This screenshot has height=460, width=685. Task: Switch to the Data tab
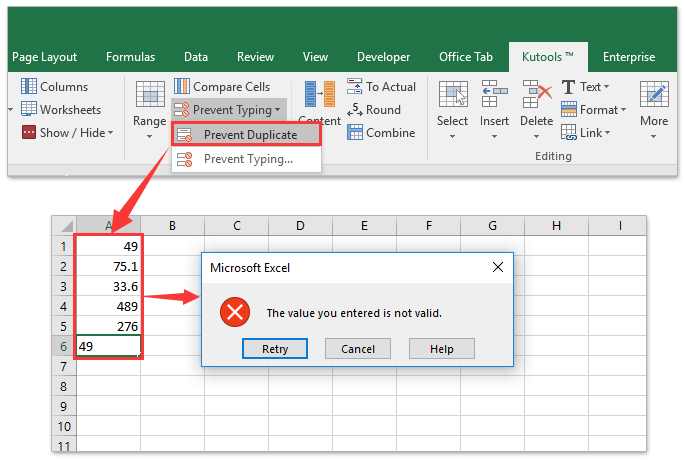point(196,57)
